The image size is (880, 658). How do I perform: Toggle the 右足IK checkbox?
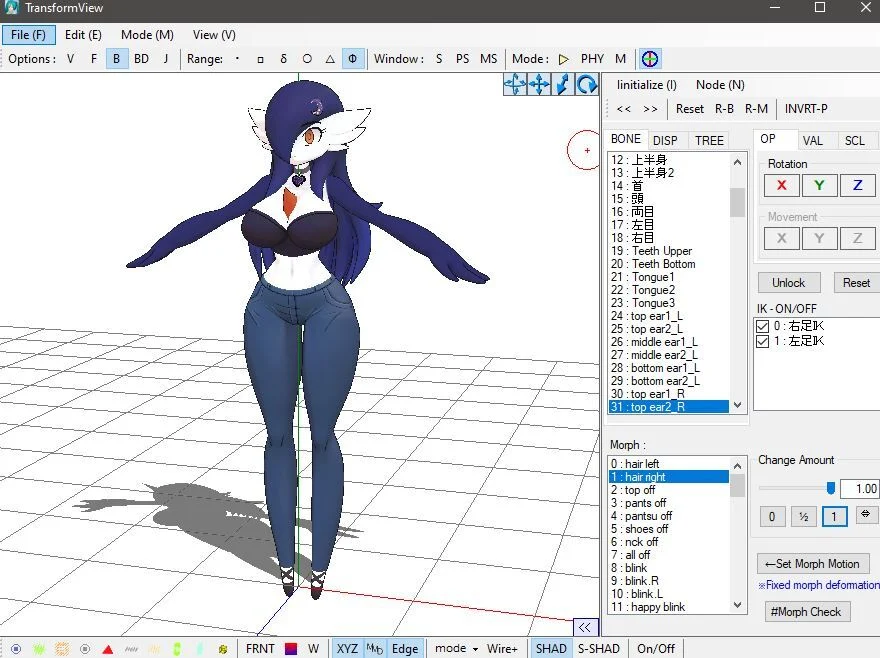(x=762, y=326)
